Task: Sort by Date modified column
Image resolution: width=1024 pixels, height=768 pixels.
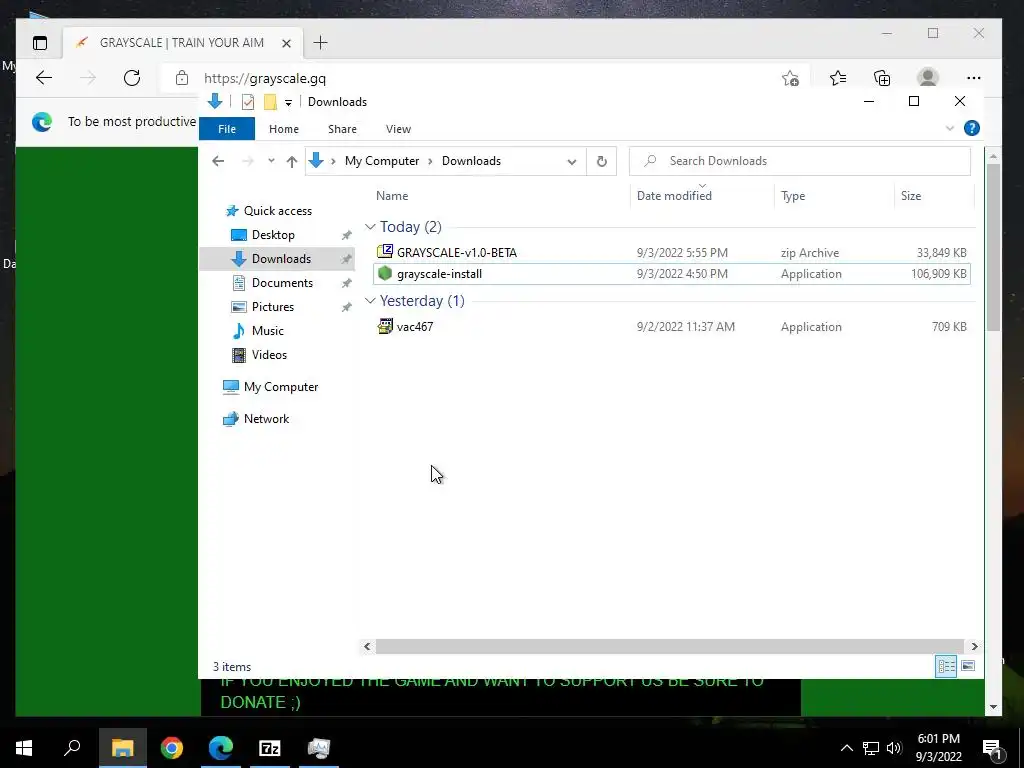Action: 674,196
